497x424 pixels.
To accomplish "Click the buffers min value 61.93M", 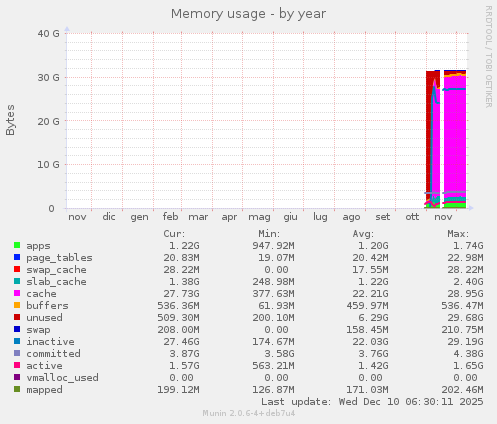I will [276, 306].
